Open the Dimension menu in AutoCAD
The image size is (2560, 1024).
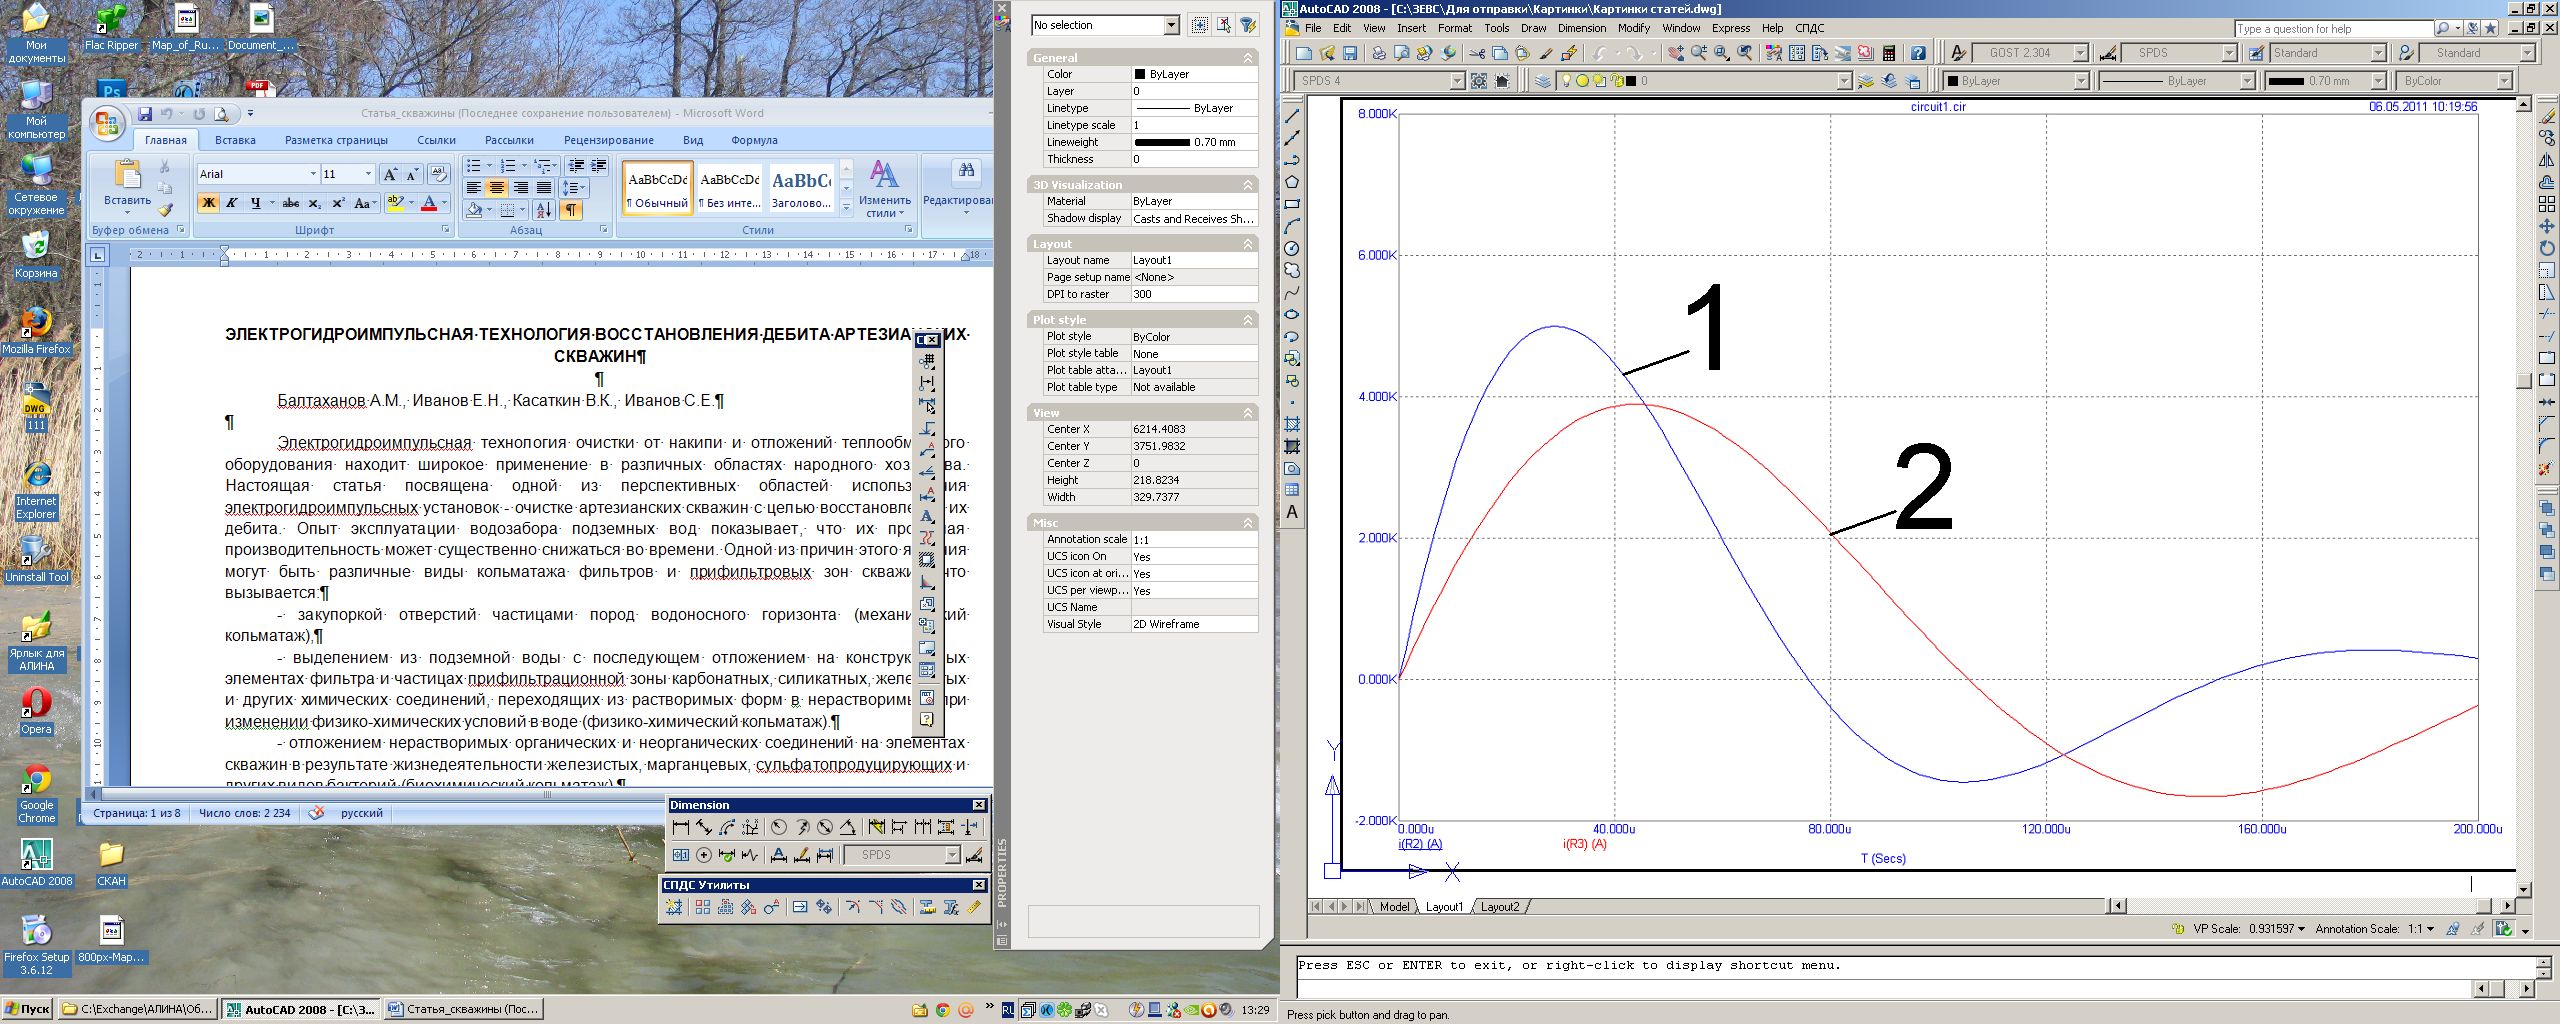[x=1581, y=28]
